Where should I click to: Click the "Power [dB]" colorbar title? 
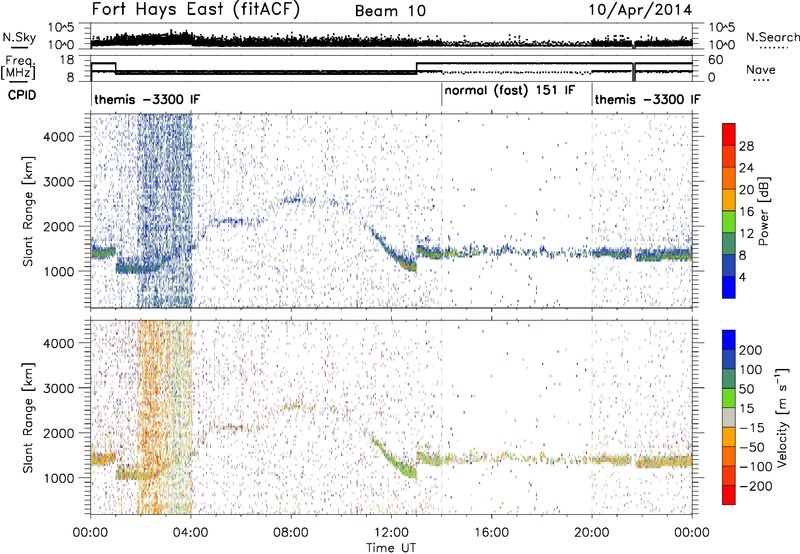click(x=763, y=211)
